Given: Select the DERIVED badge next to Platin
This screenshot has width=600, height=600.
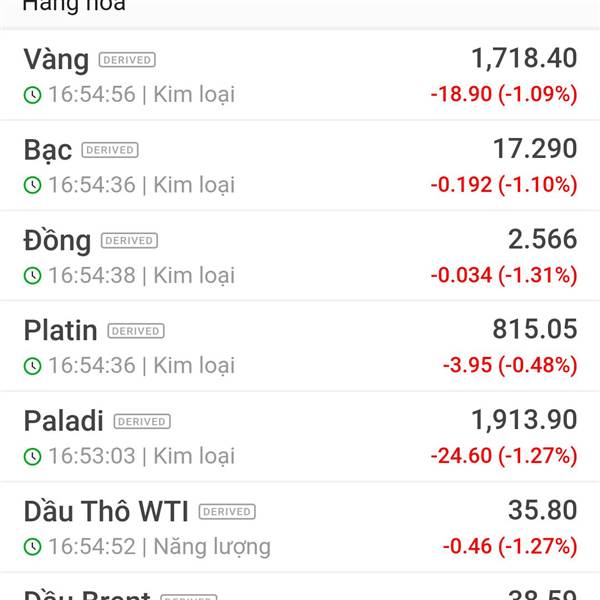Looking at the screenshot, I should [136, 331].
